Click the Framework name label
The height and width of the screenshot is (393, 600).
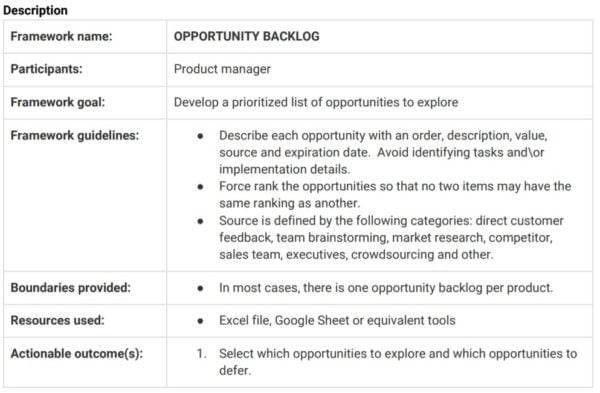pos(61,36)
